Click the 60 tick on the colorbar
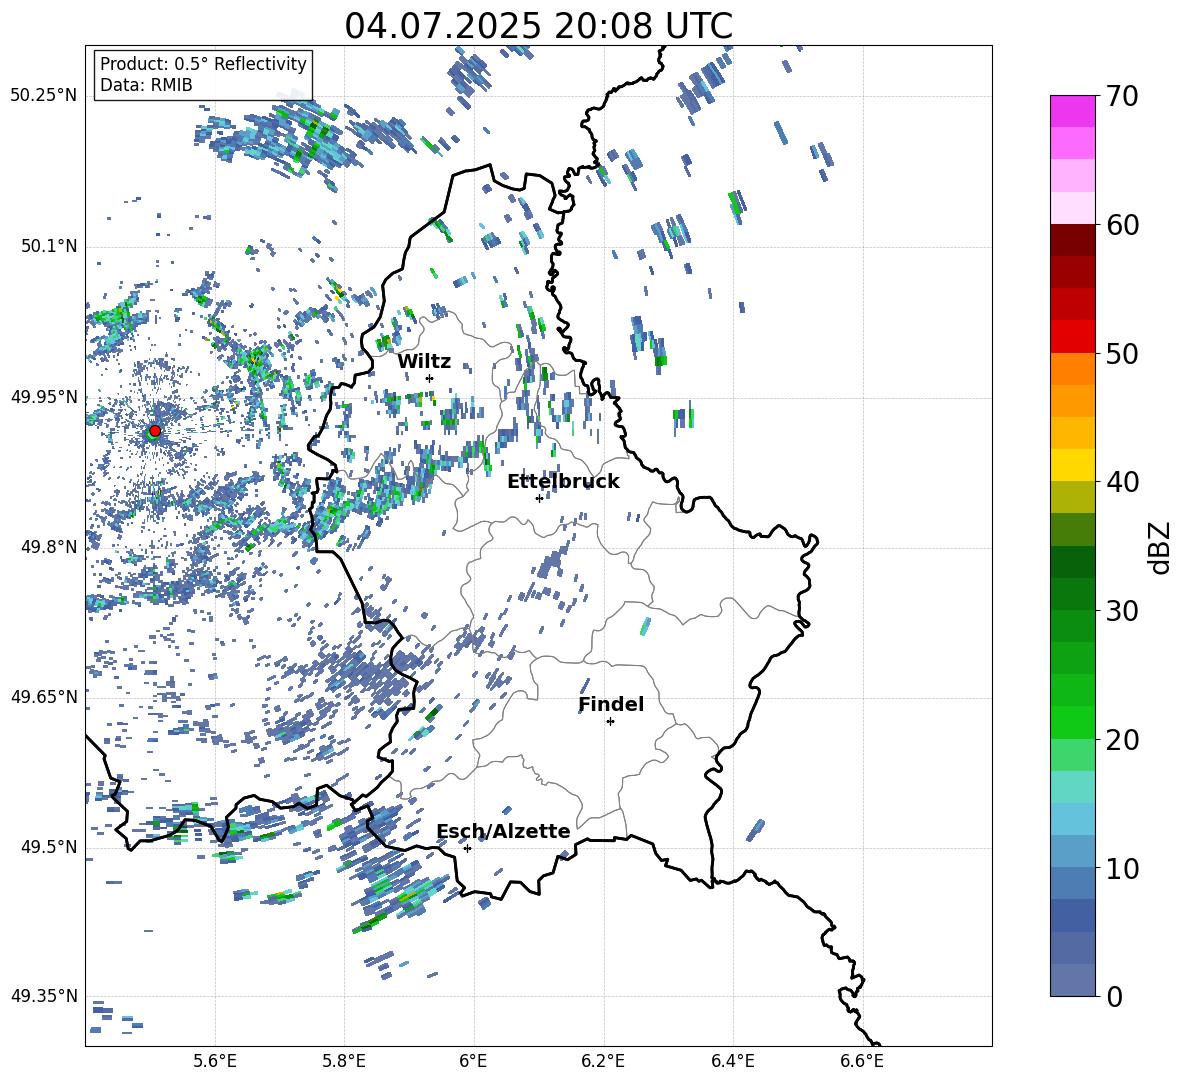Viewport: 1184px width, 1081px height. click(x=1122, y=225)
